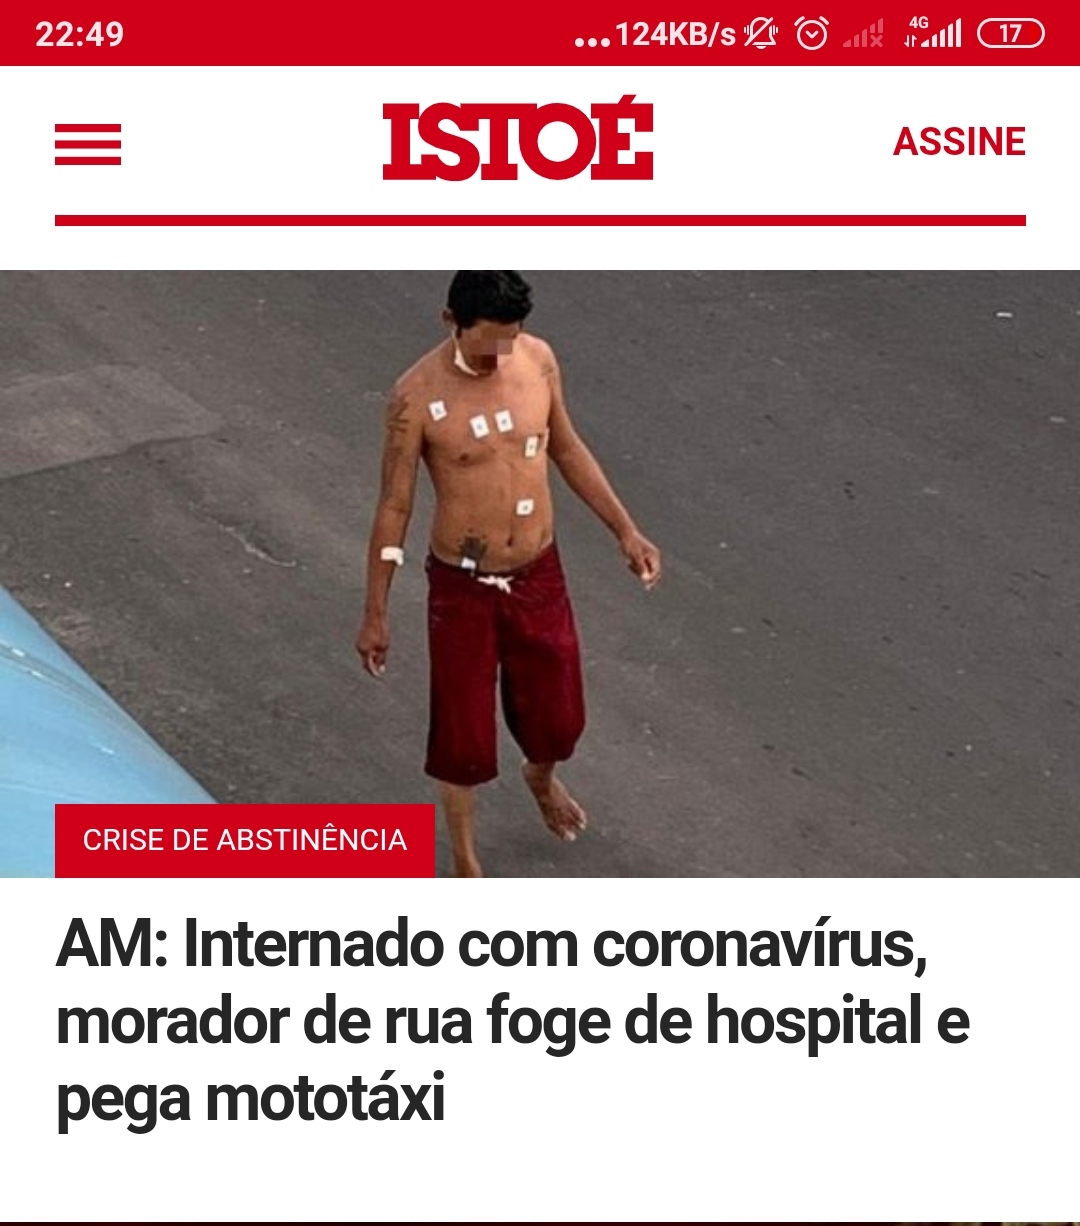Open the Crise de Abstinência category tag
This screenshot has width=1080, height=1226.
pyautogui.click(x=245, y=840)
